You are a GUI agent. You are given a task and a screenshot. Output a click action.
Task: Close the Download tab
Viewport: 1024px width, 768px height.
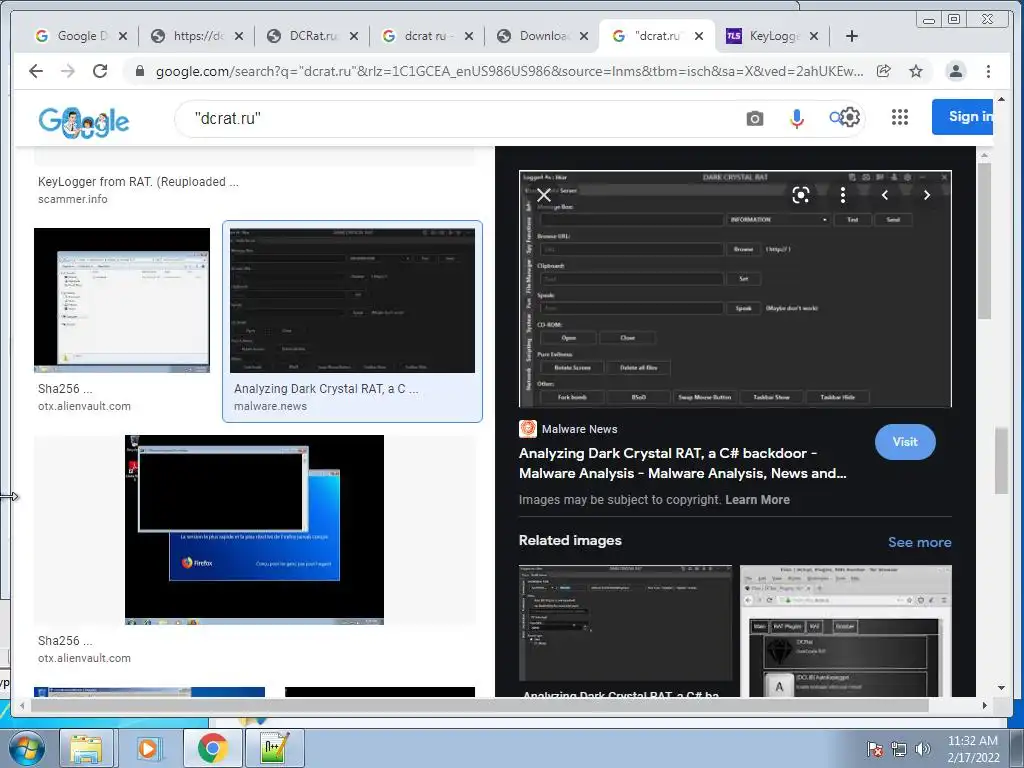point(584,36)
